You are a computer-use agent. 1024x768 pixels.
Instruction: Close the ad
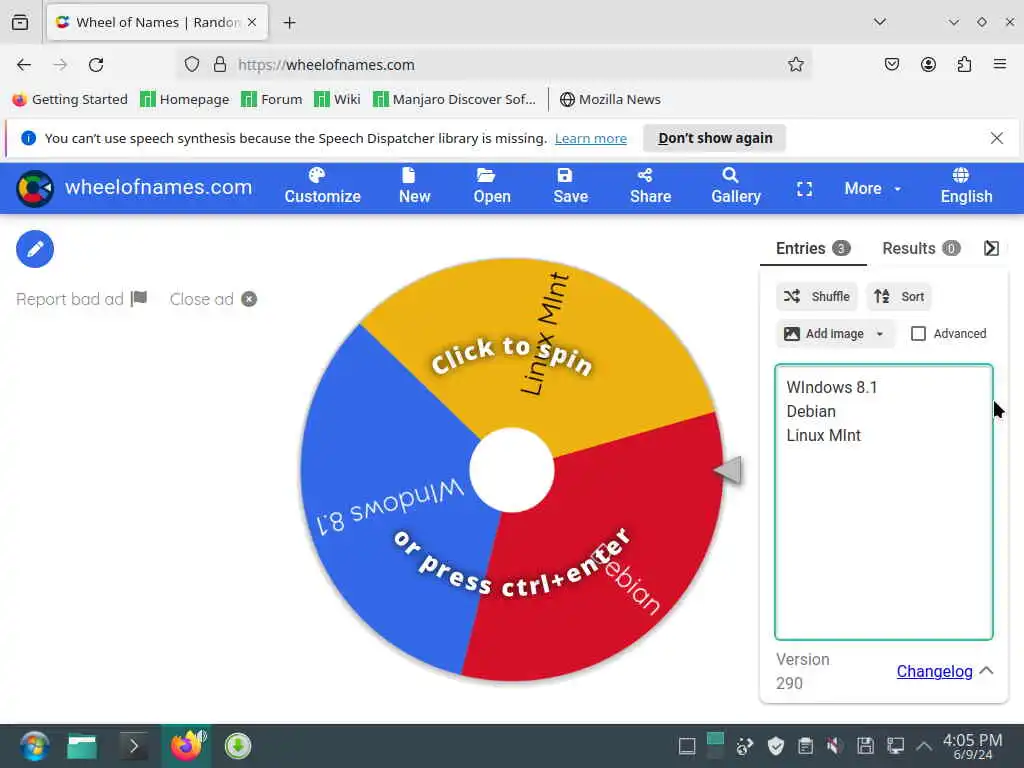[x=213, y=299]
